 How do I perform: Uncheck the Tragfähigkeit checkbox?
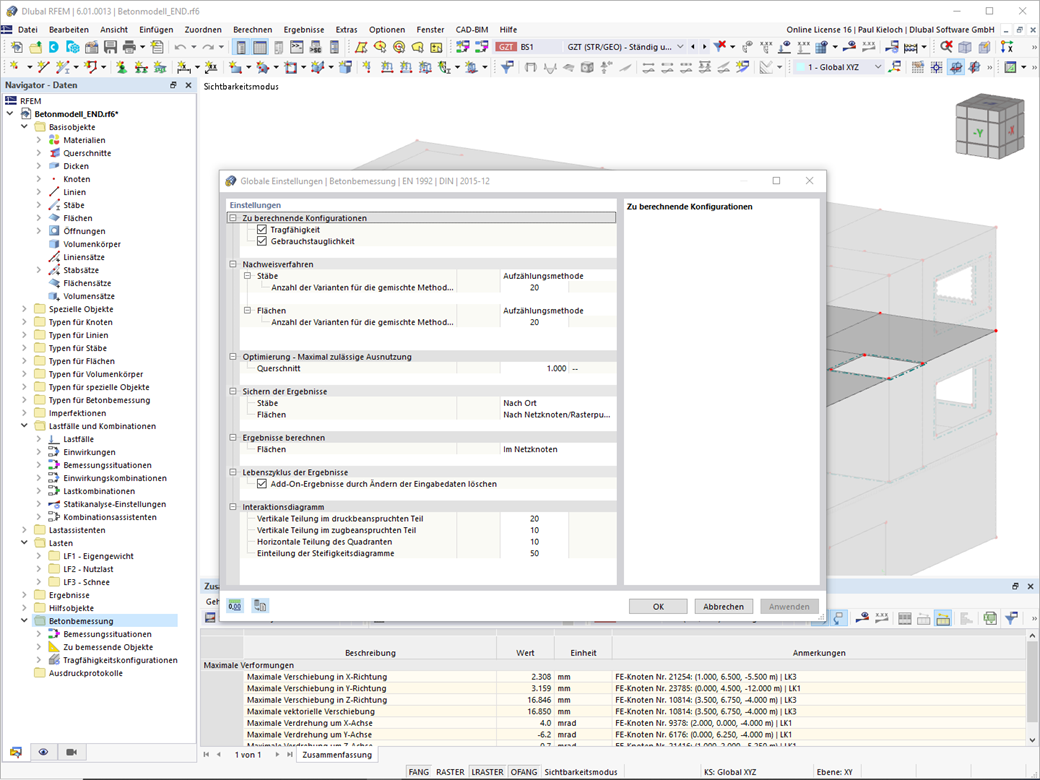tap(262, 229)
